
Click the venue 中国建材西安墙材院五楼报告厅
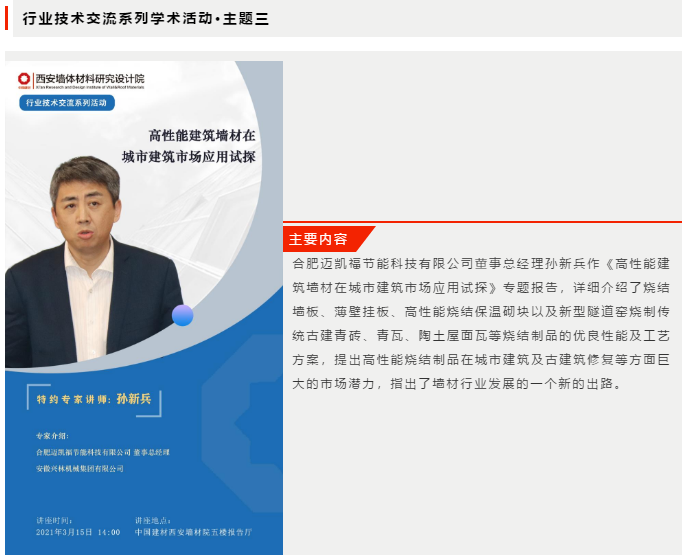click(193, 532)
